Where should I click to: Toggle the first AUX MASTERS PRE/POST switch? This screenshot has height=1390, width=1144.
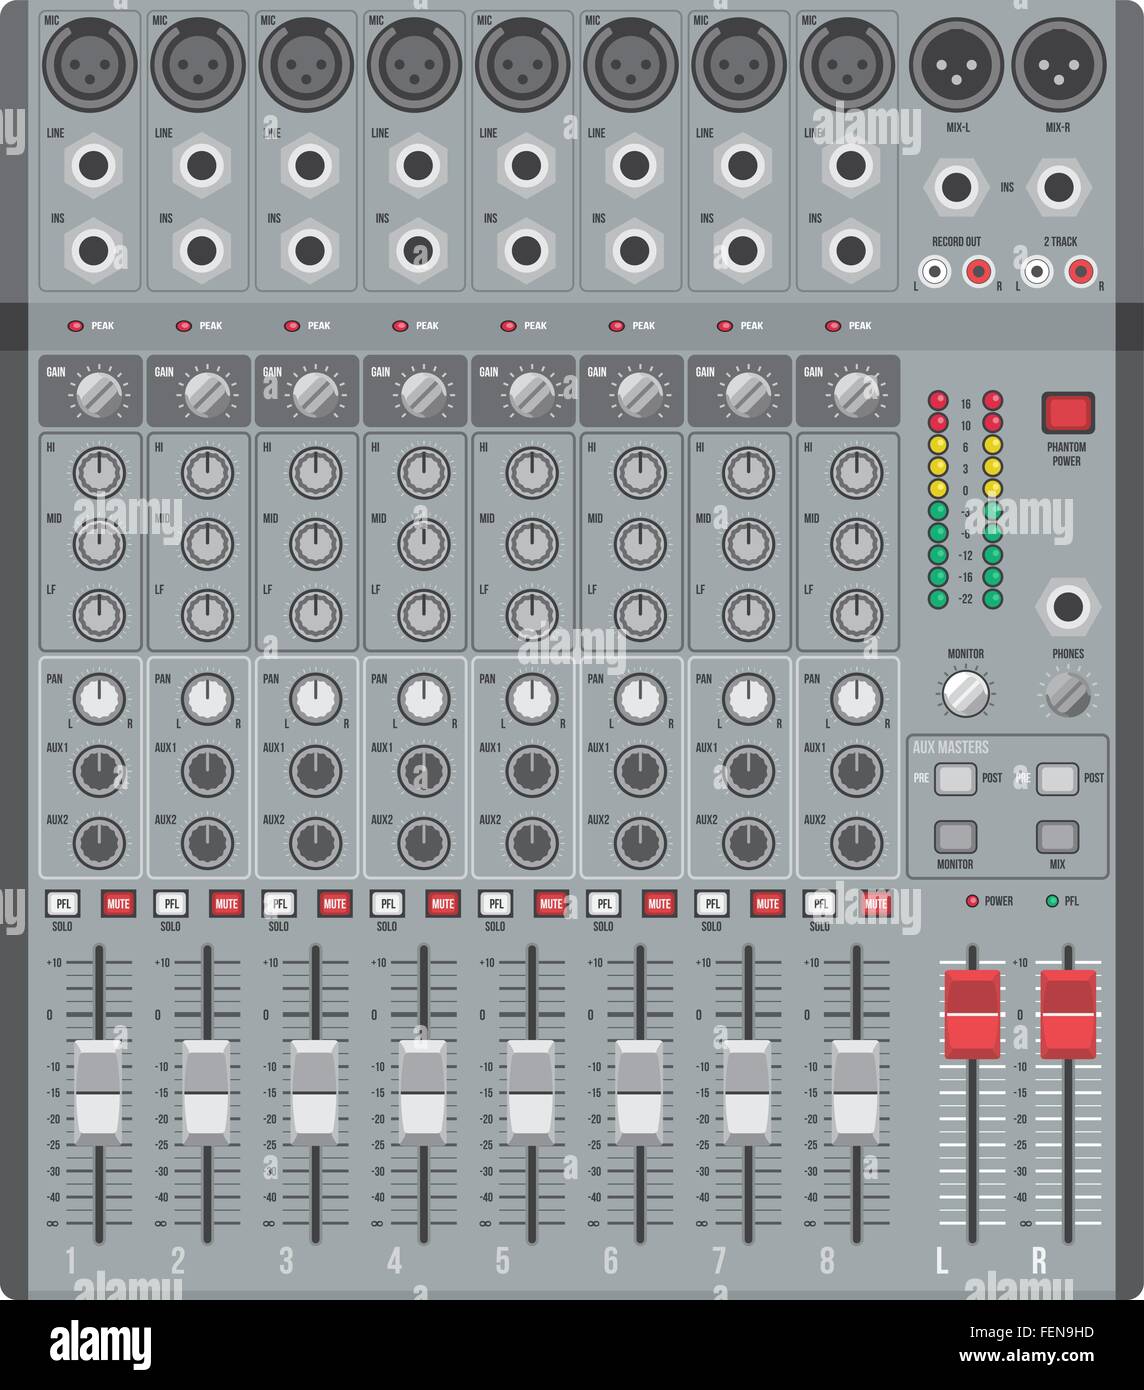tap(955, 779)
